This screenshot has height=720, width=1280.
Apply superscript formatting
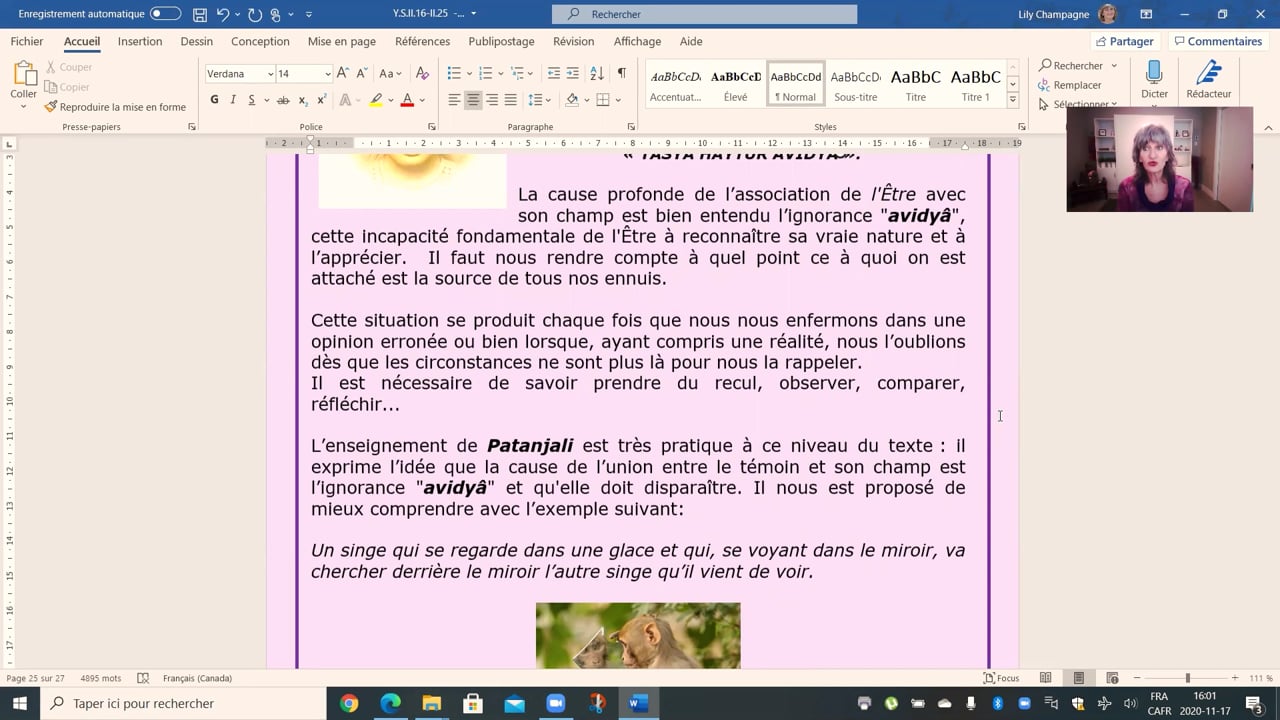coord(321,100)
